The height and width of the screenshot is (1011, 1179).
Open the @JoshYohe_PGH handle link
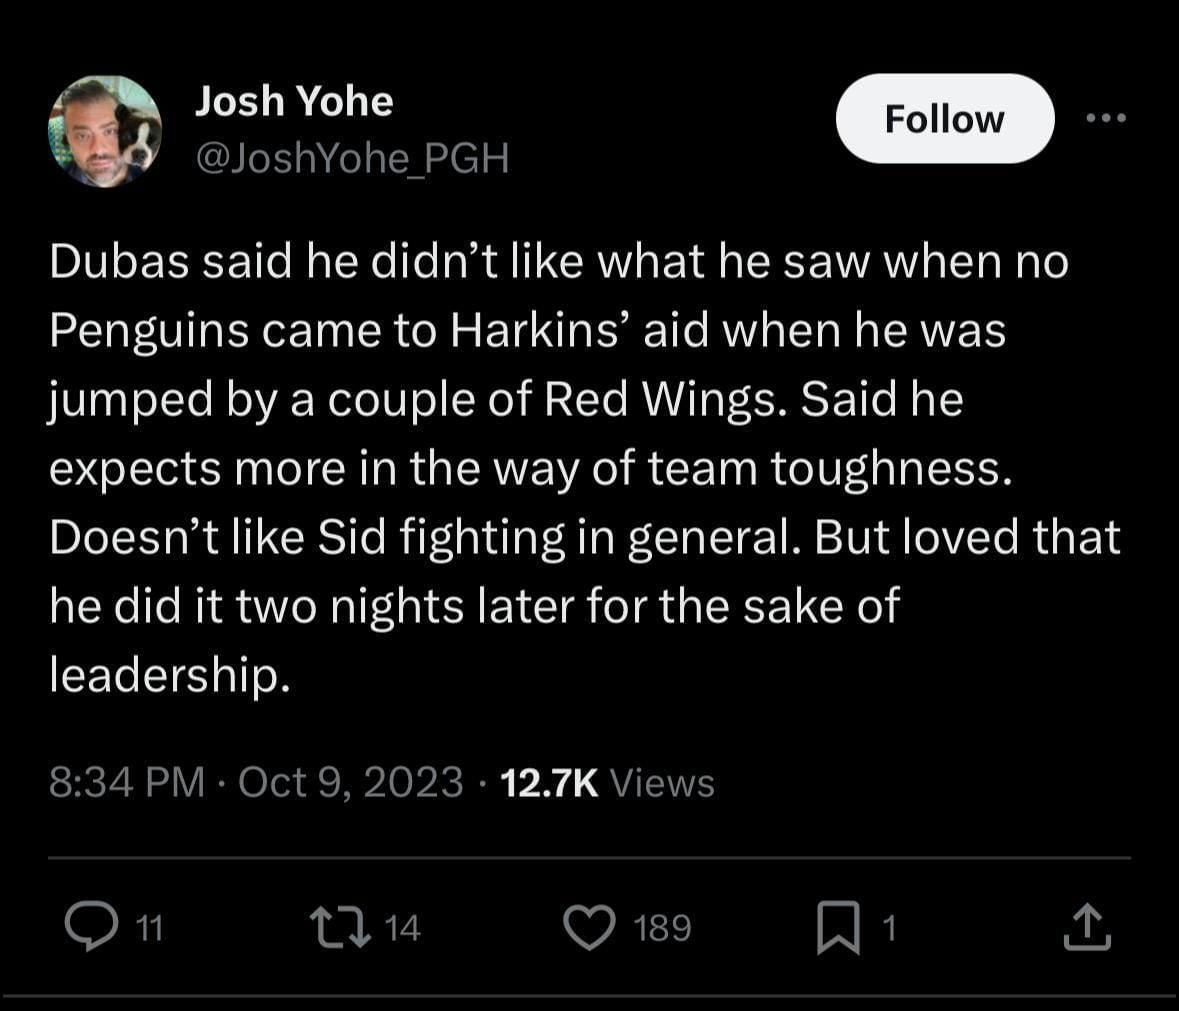[x=352, y=158]
